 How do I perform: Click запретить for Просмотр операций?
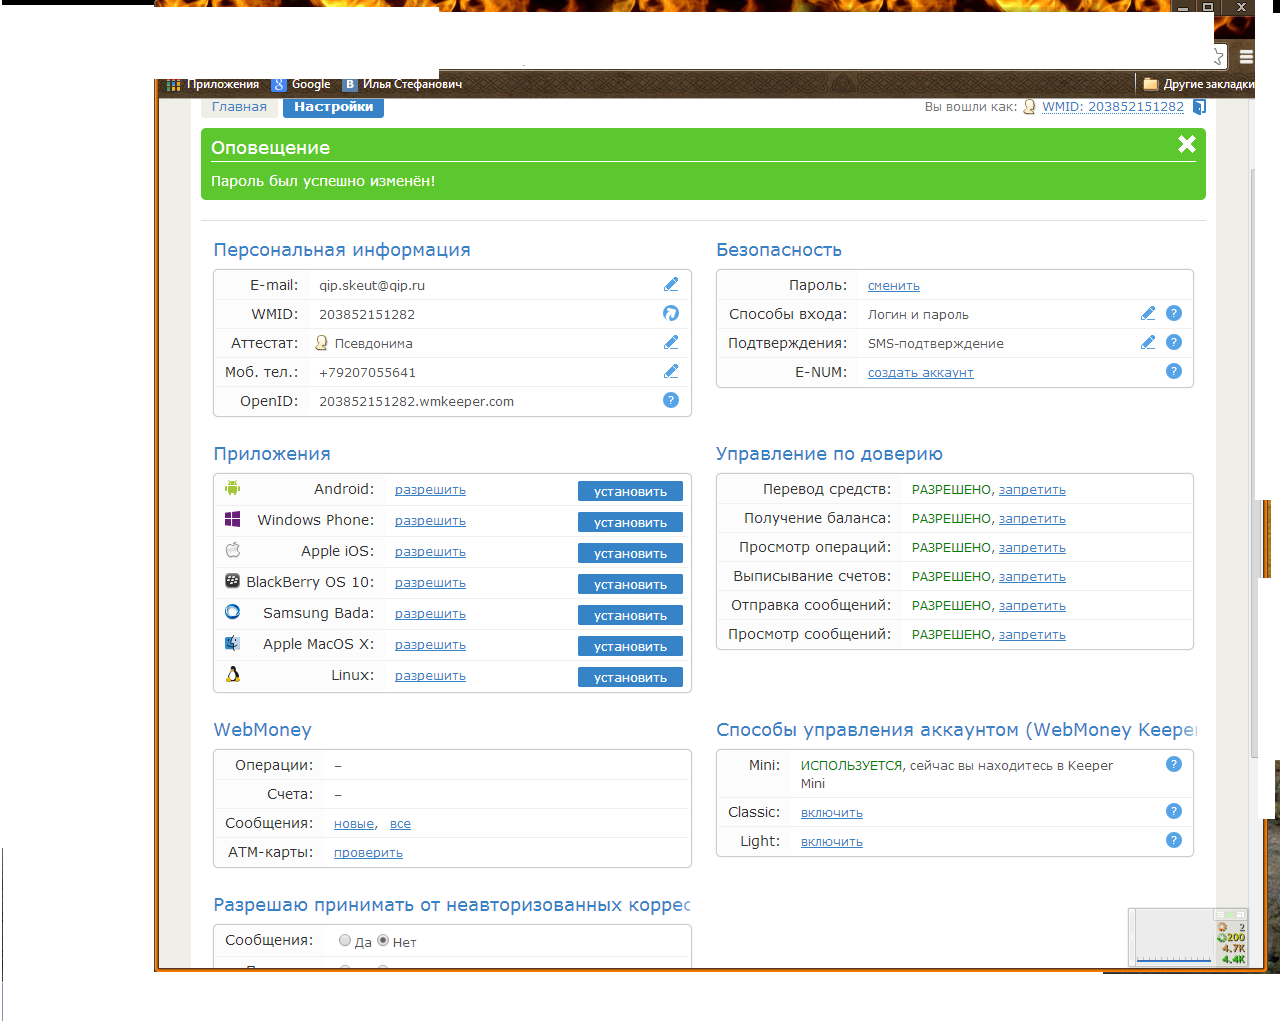(x=1032, y=548)
